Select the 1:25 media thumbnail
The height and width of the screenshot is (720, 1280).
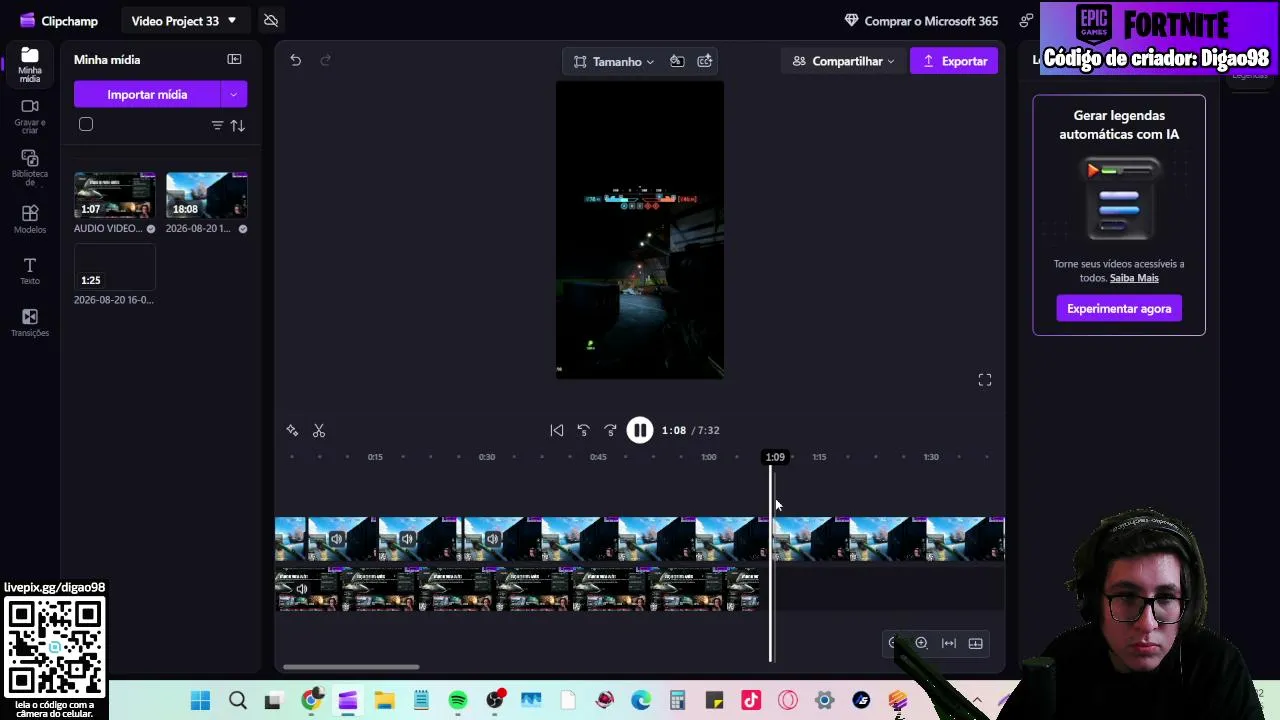pyautogui.click(x=114, y=267)
